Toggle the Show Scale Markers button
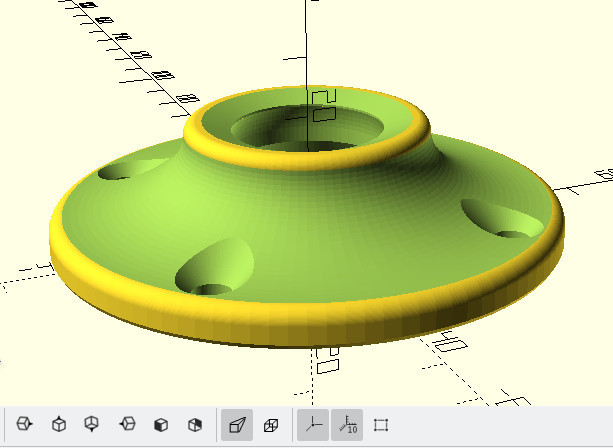Viewport: 613px width, 448px height. (x=347, y=425)
